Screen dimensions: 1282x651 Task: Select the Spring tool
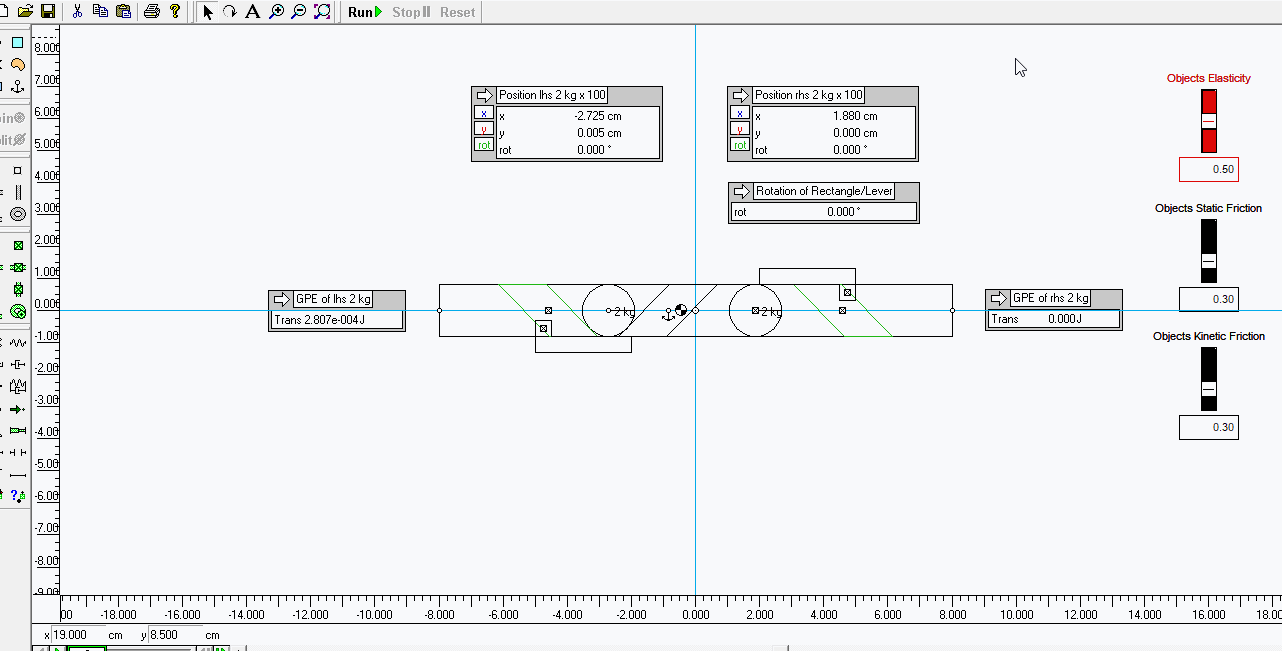coord(18,342)
